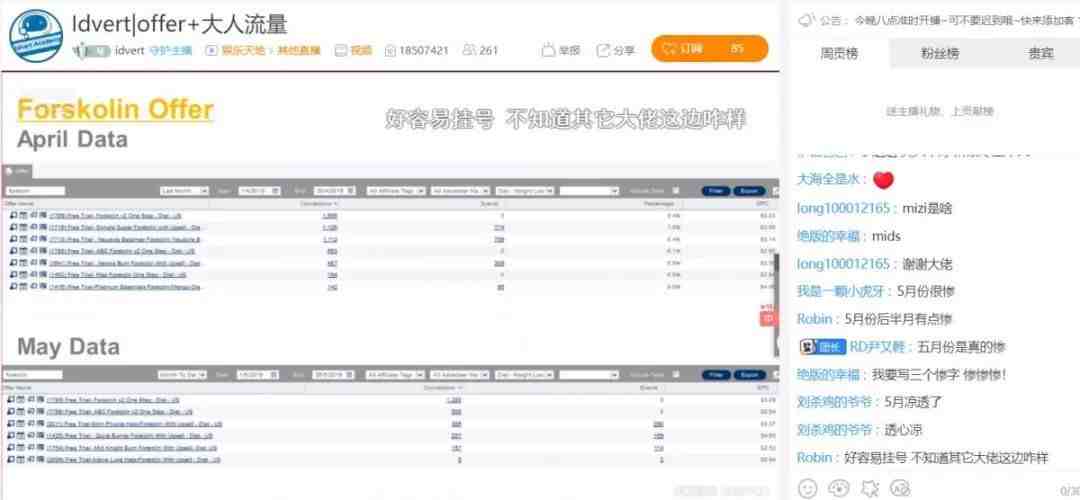Open the date range dropdown in May table
The image size is (1080, 500).
click(182, 375)
